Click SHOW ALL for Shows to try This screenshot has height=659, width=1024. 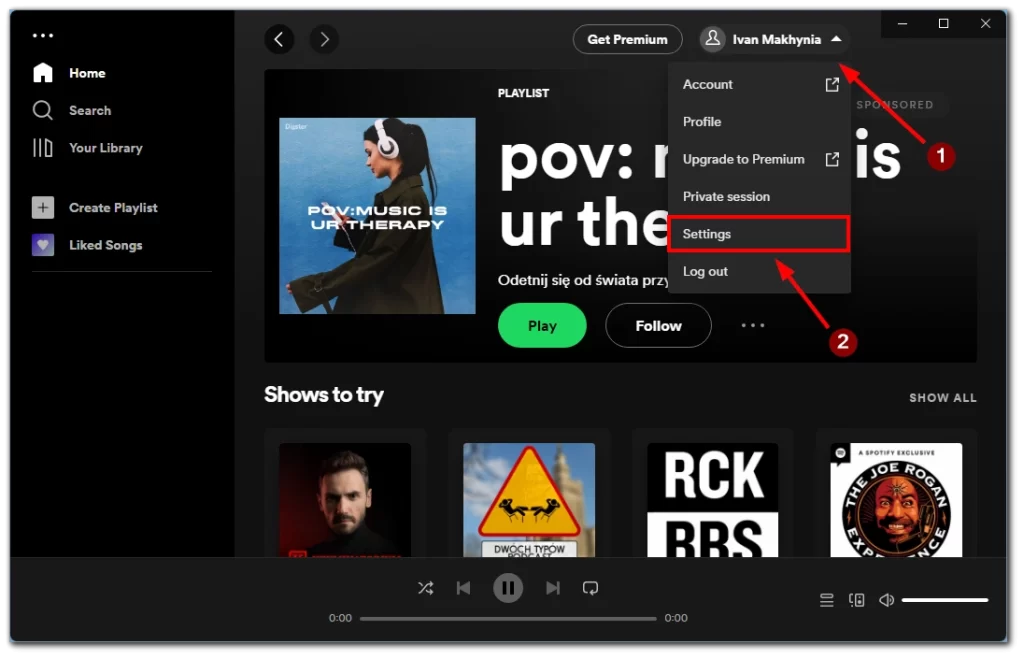[x=942, y=398]
